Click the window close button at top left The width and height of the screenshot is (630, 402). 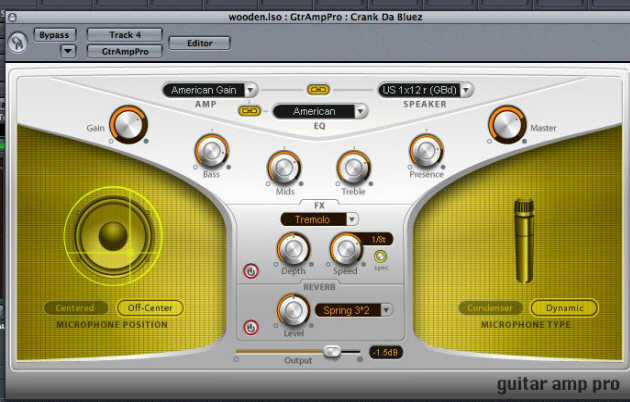click(x=12, y=17)
